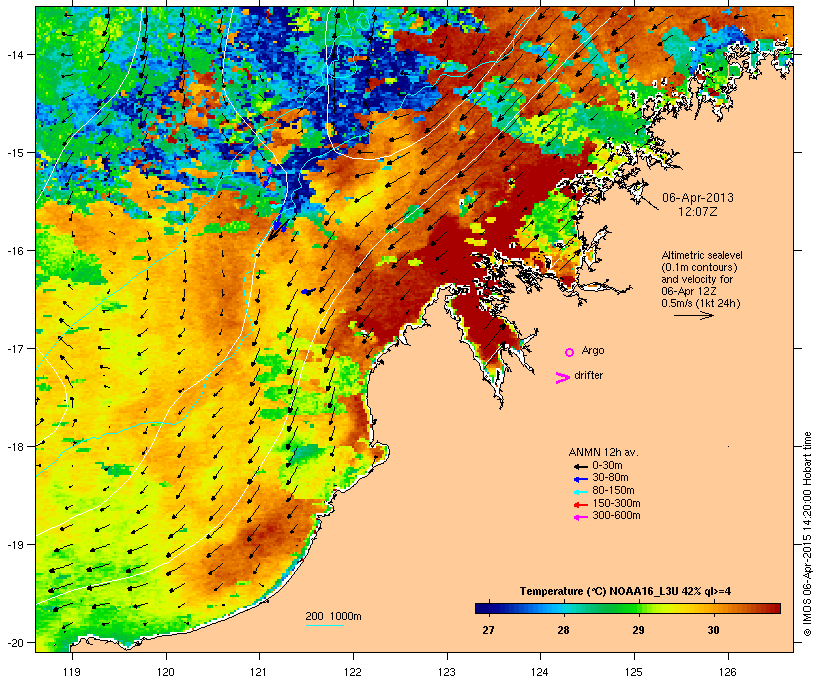
Task: Click the 0.5m/s (1kt 24h) label
Action: coord(701,303)
